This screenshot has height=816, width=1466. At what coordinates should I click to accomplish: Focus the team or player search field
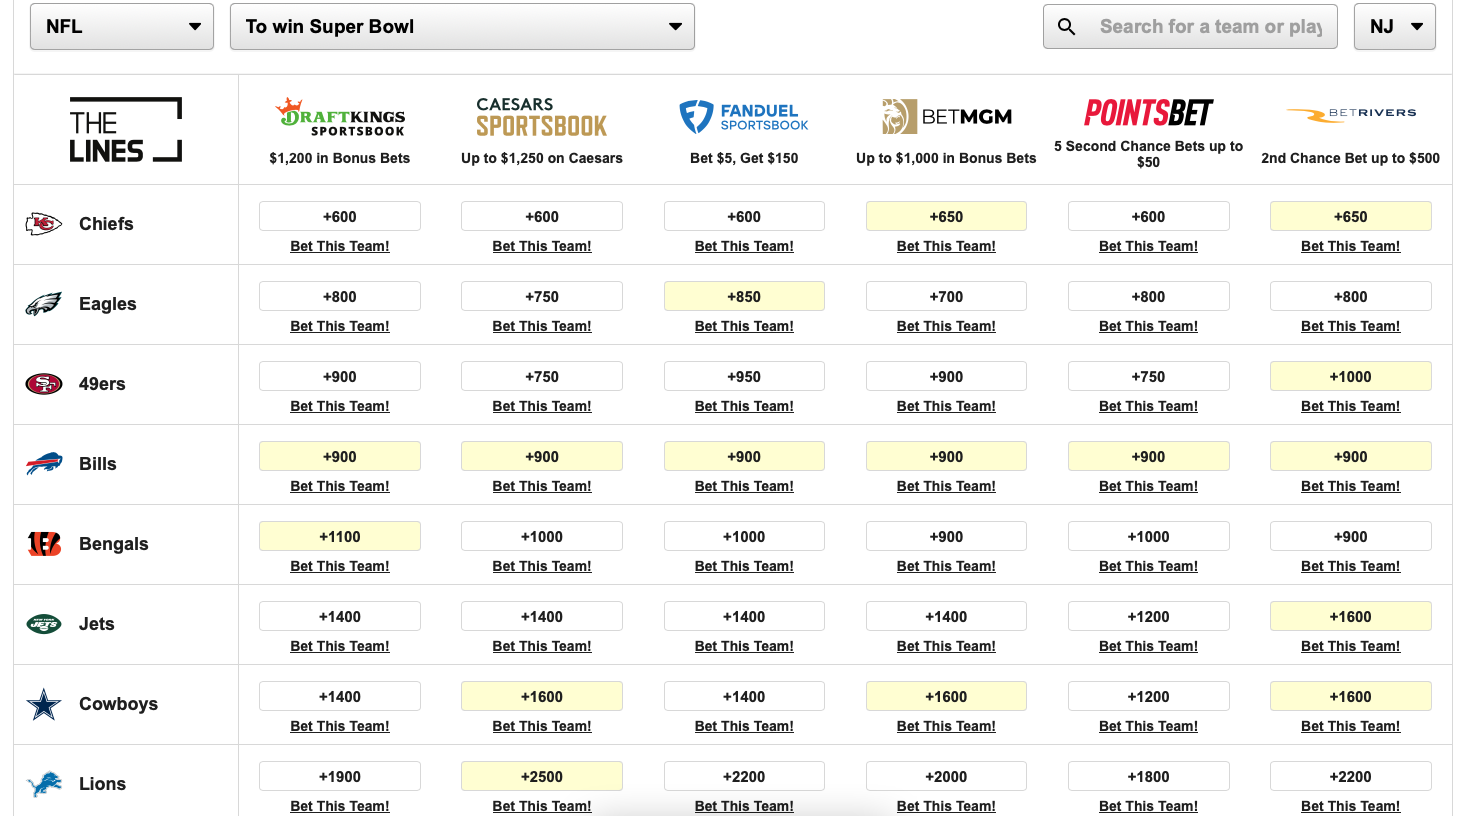coord(1190,27)
